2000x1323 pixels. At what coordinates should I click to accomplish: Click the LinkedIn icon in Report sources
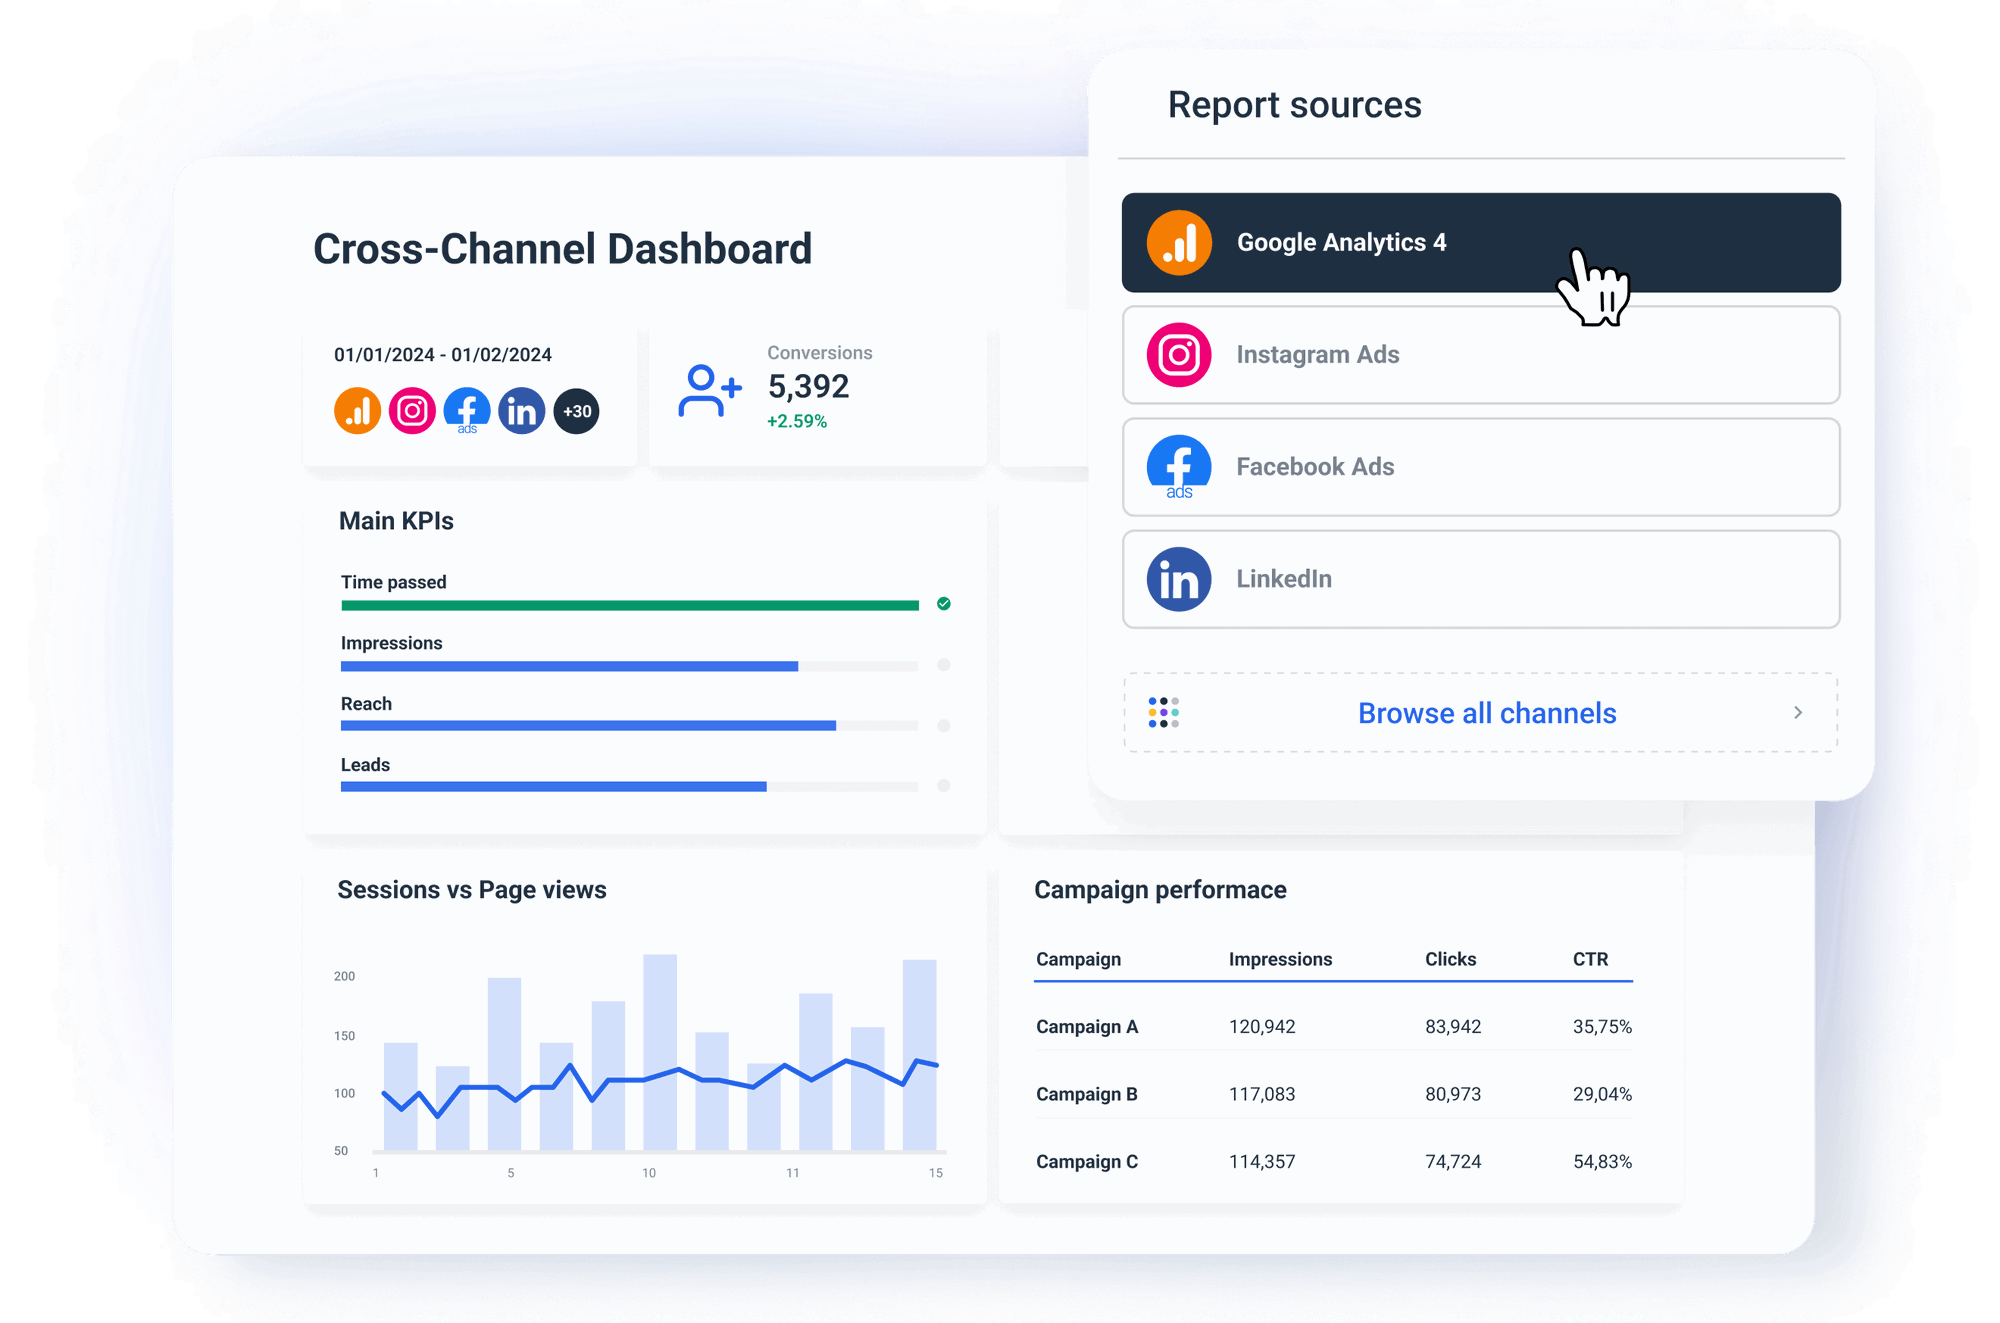coord(1178,579)
